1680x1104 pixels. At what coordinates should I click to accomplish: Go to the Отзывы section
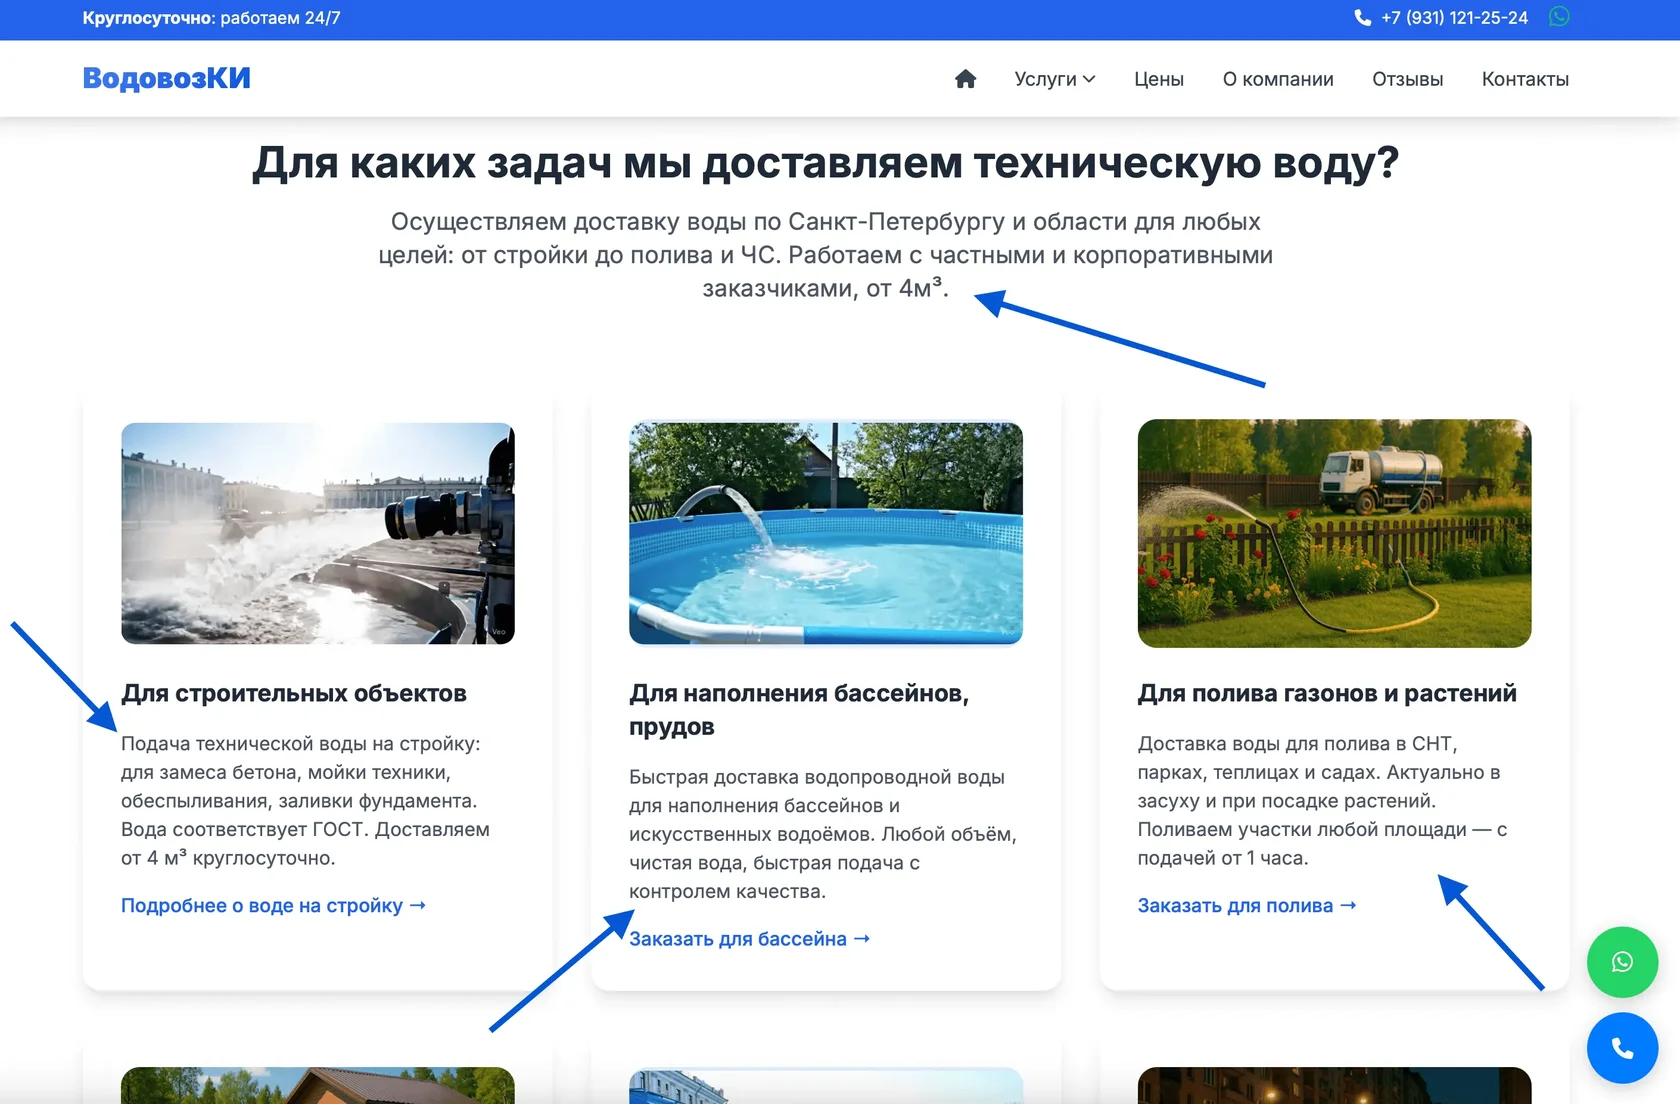coord(1406,79)
